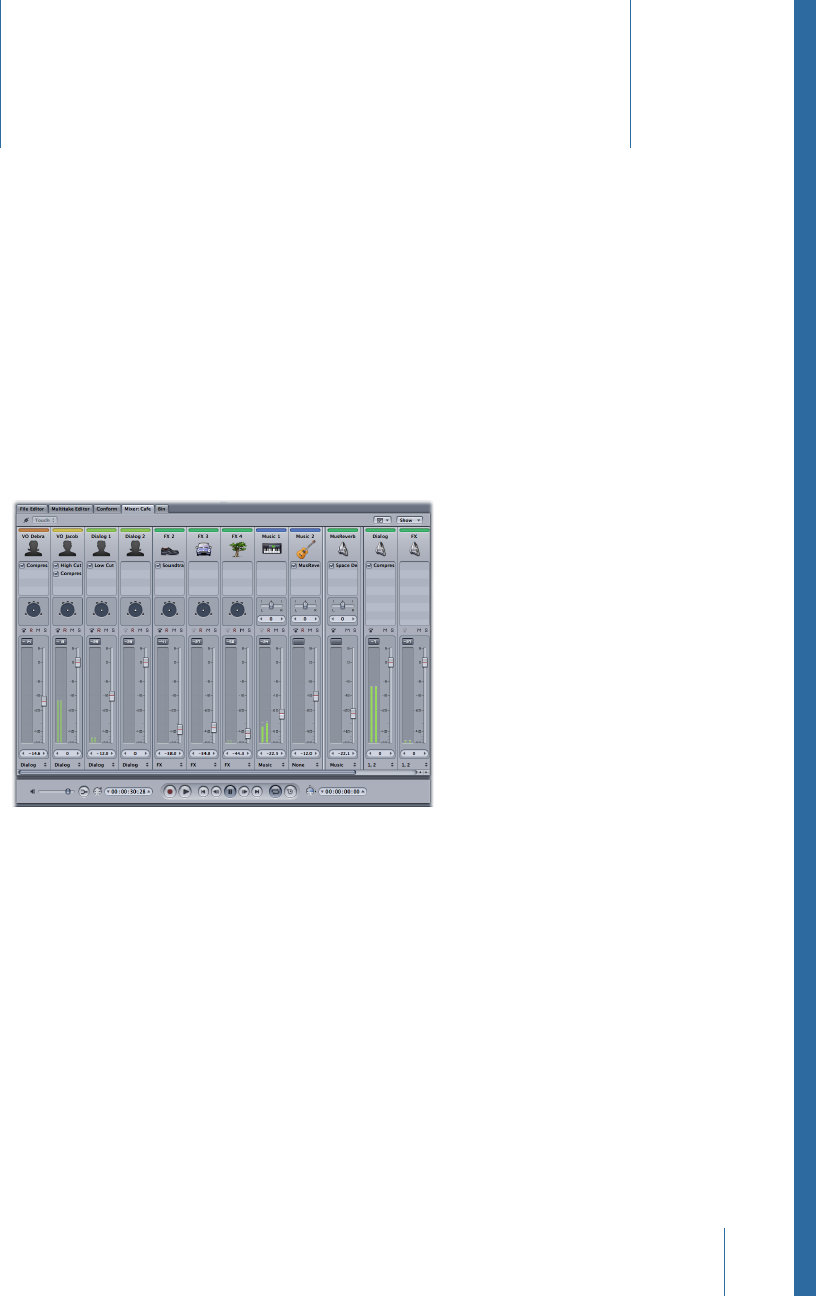Click the shoe icon on FX 2
Image resolution: width=816 pixels, height=1296 pixels.
click(x=169, y=549)
